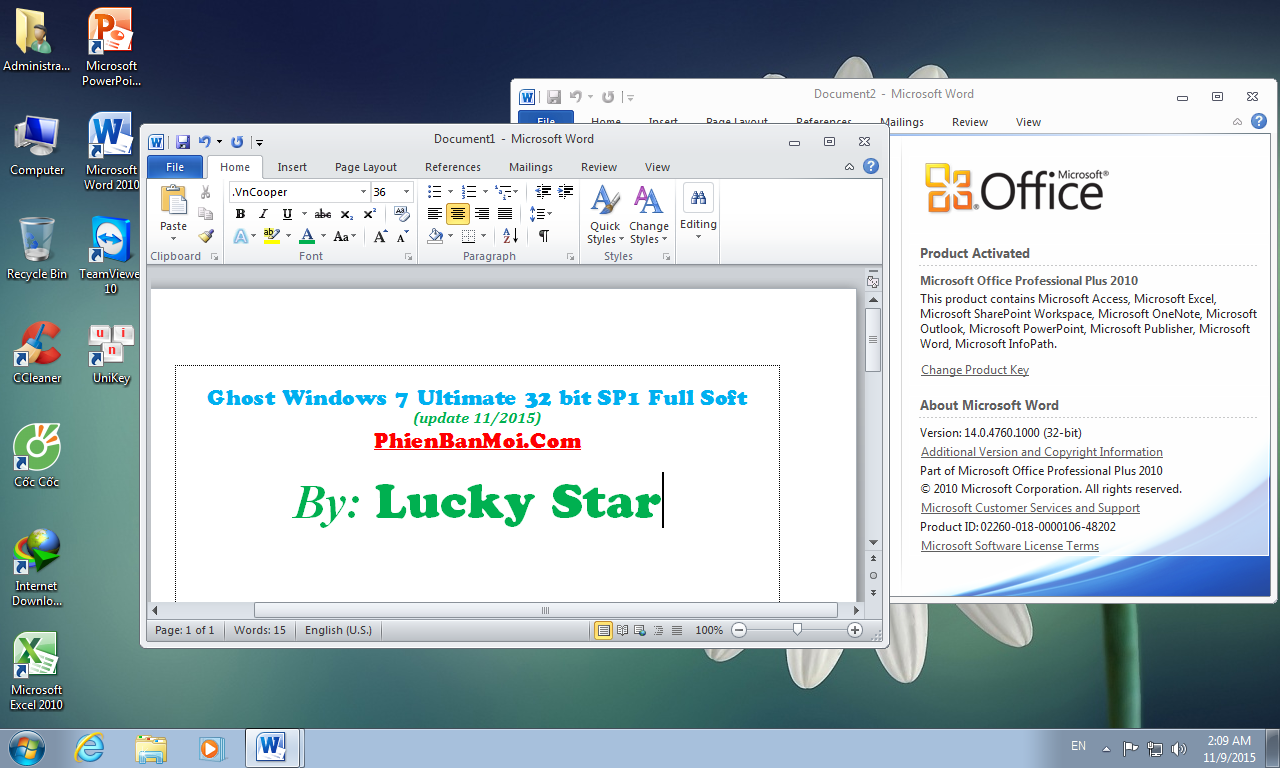The image size is (1280, 768).
Task: Expand Numbering dropdown arrow
Action: click(485, 191)
